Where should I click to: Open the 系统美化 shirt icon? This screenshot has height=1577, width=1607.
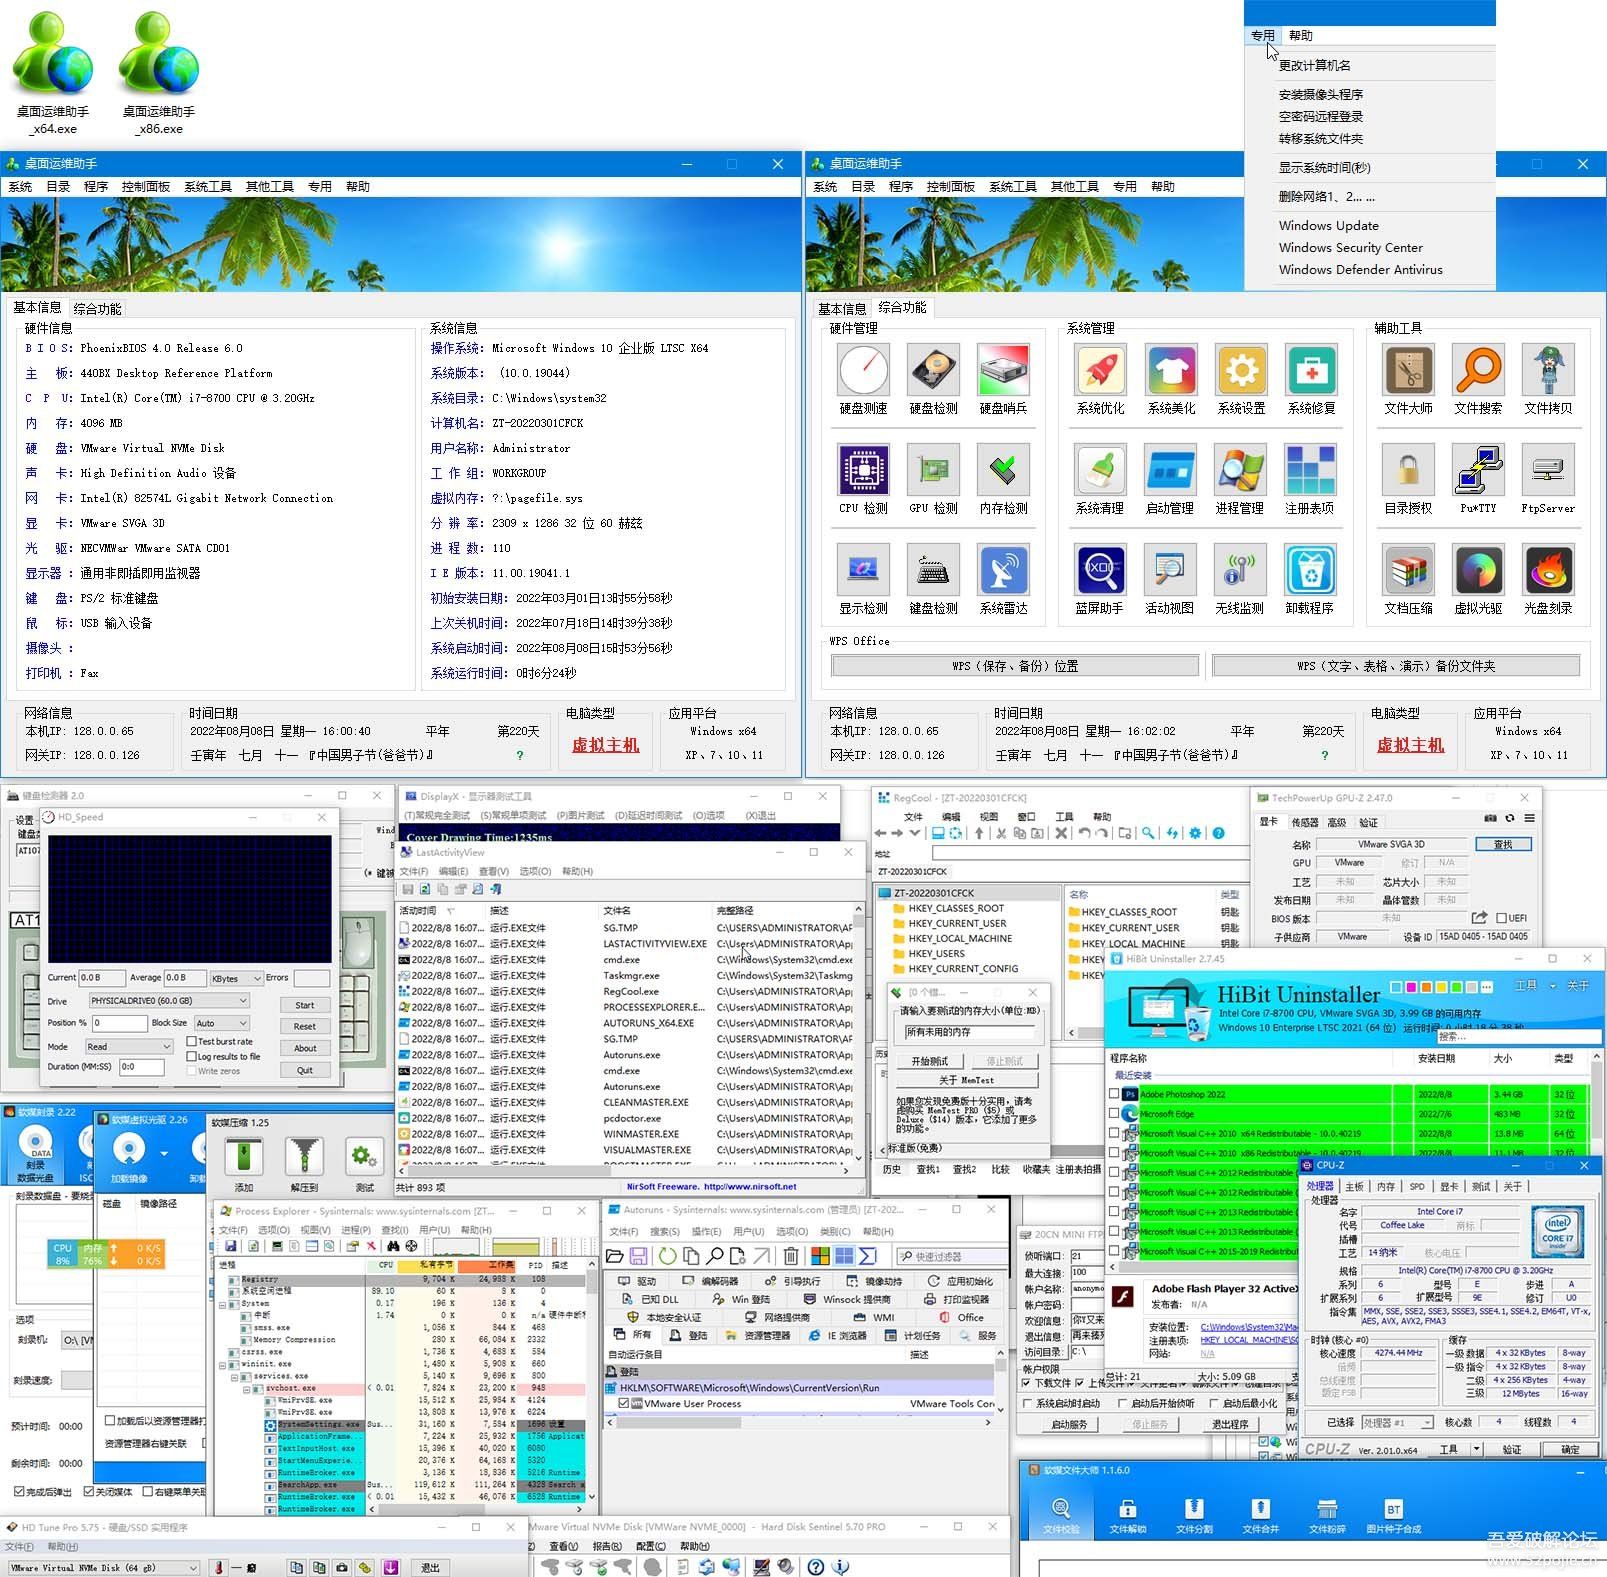coord(1171,371)
